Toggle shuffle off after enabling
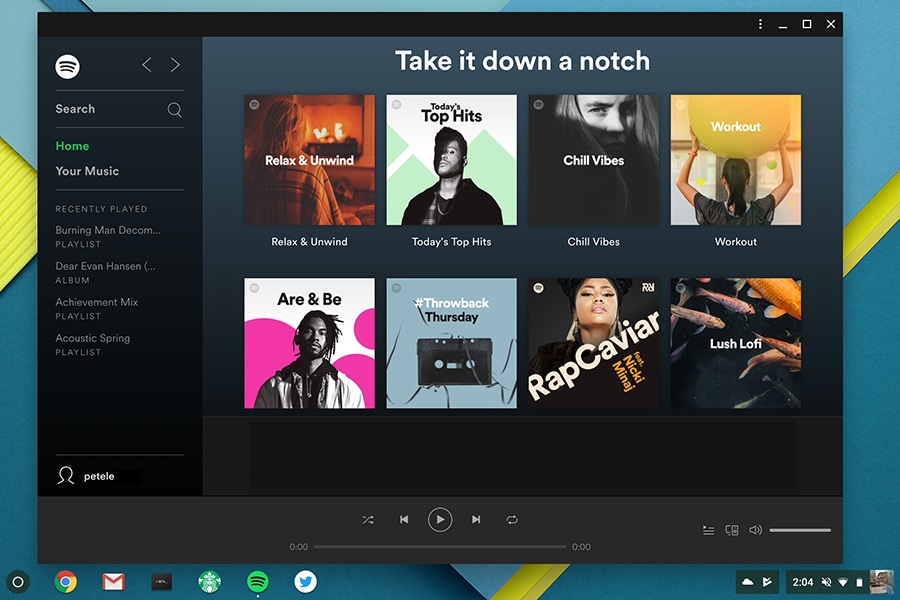Image resolution: width=900 pixels, height=600 pixels. 368,519
